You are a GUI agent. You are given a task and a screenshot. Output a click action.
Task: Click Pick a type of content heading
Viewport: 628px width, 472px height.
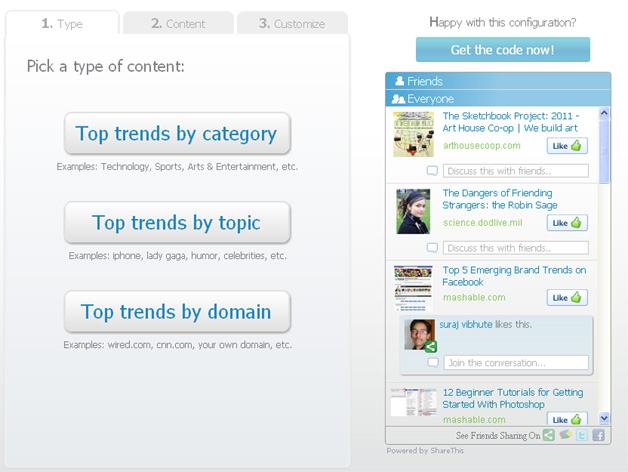(106, 67)
